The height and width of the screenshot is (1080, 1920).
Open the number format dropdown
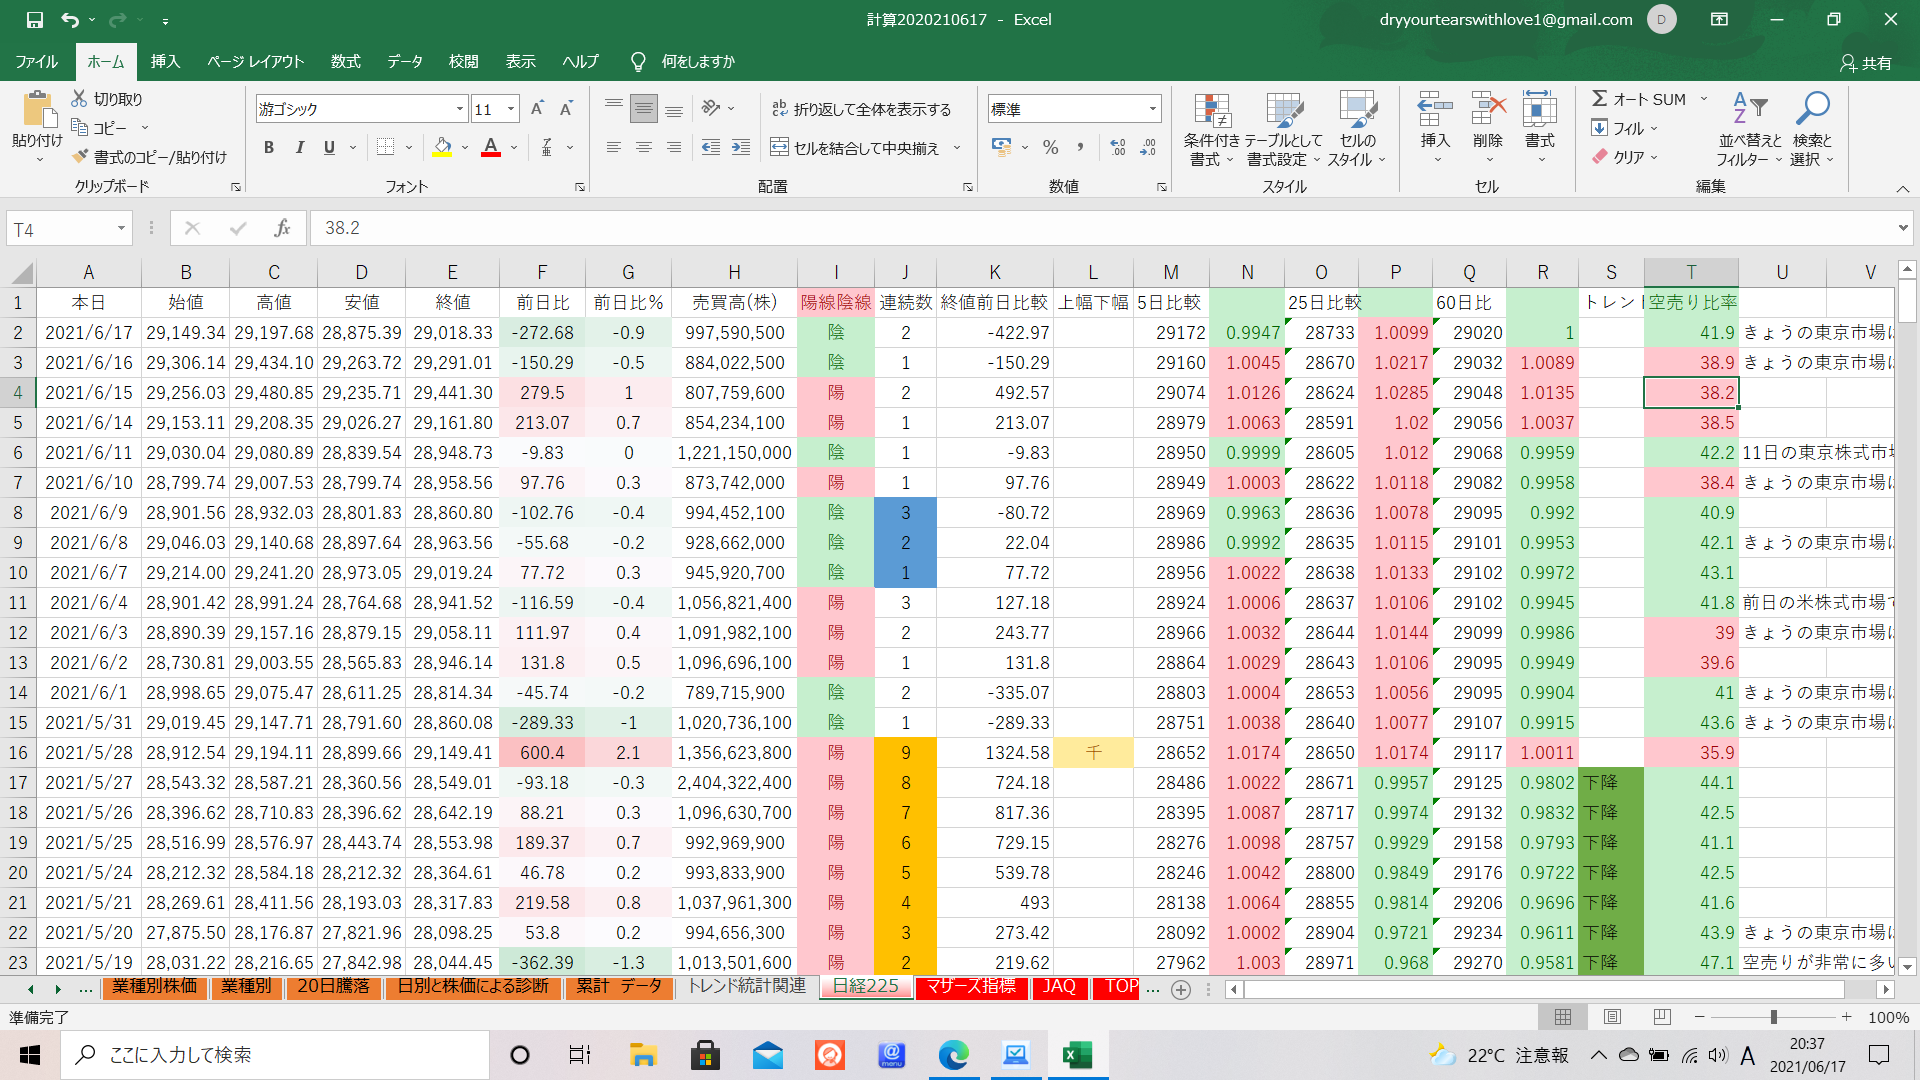[x=1152, y=109]
